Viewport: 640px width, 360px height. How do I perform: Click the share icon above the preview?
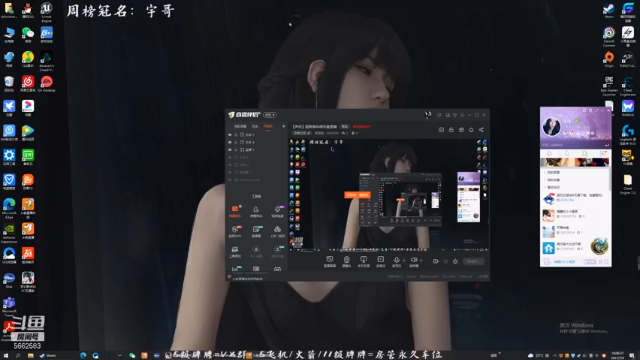tap(481, 130)
